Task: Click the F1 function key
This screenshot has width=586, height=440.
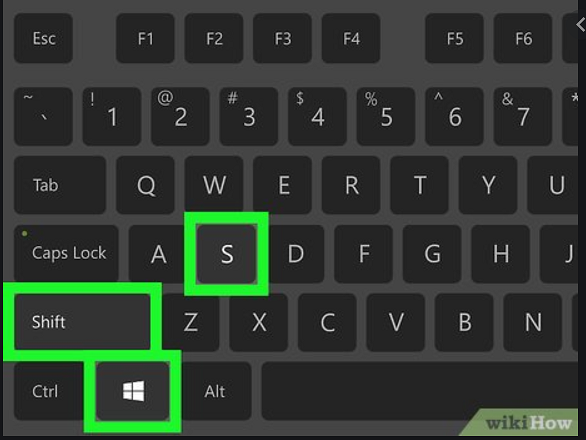Action: click(145, 38)
